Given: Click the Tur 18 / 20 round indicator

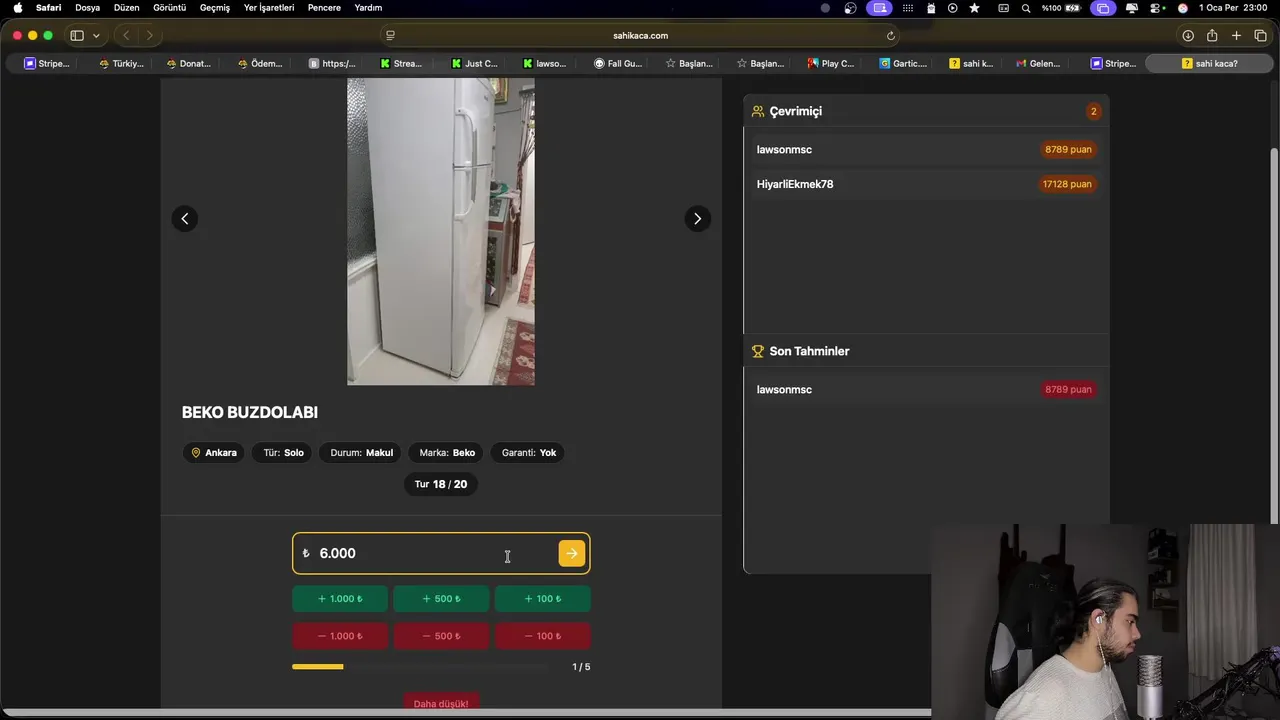Looking at the screenshot, I should (x=441, y=484).
